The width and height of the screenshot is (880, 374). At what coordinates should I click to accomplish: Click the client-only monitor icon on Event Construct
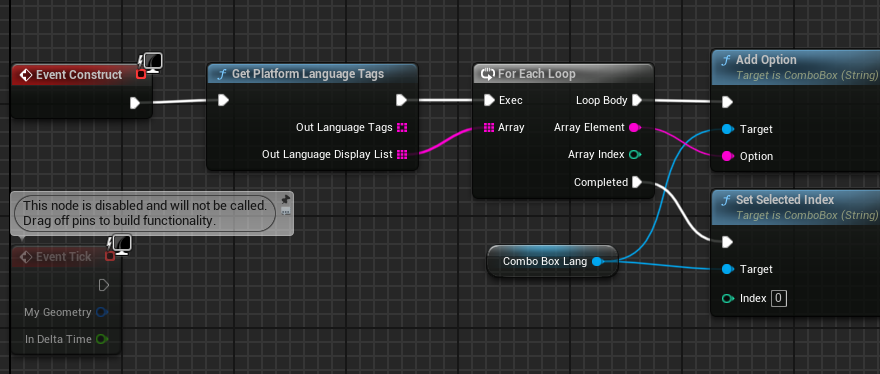tap(152, 62)
